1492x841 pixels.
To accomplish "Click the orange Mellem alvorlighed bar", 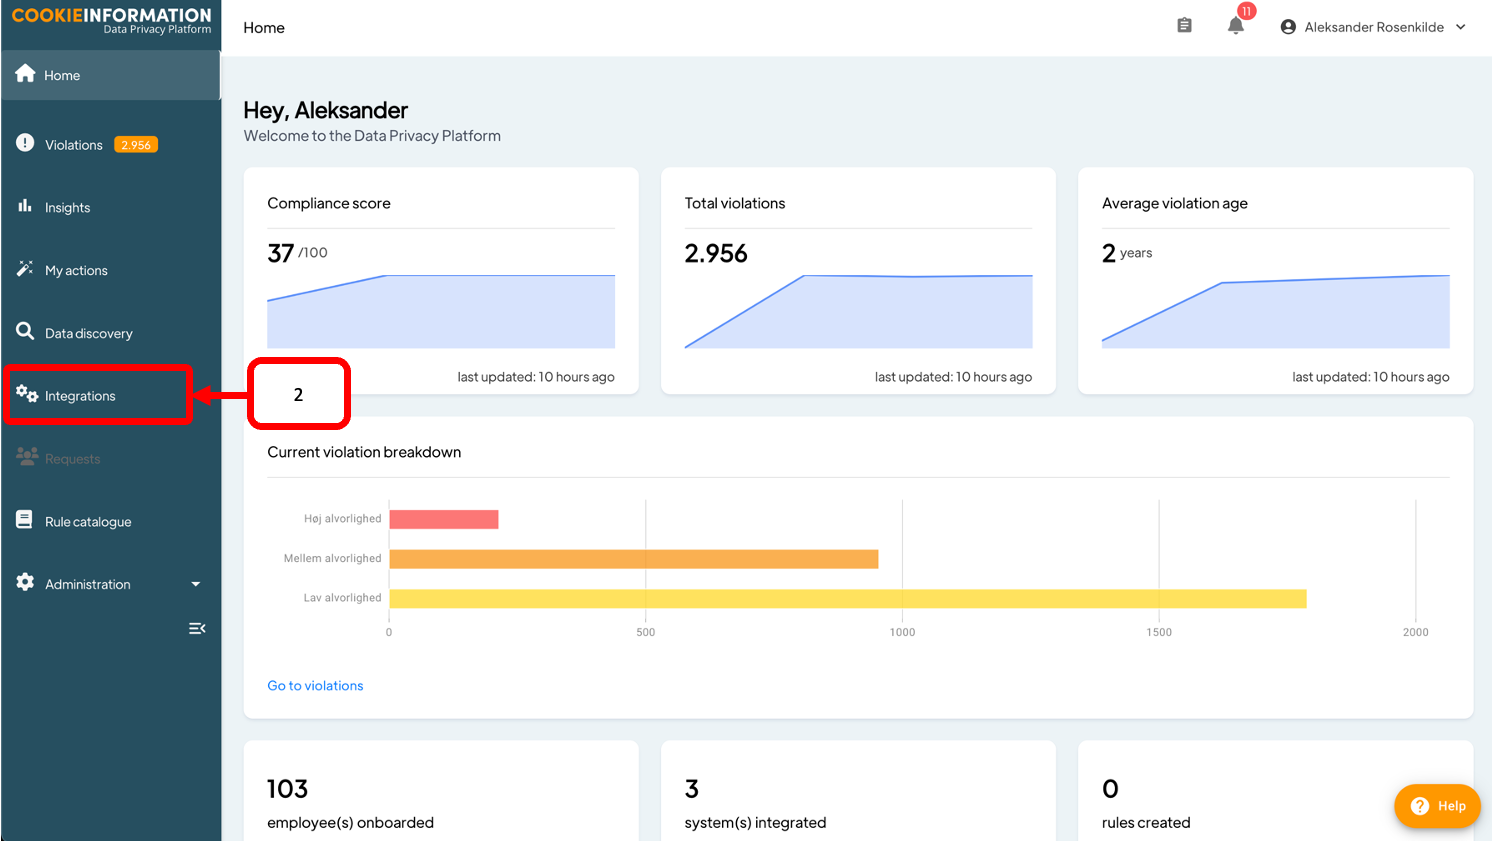I will coord(633,559).
